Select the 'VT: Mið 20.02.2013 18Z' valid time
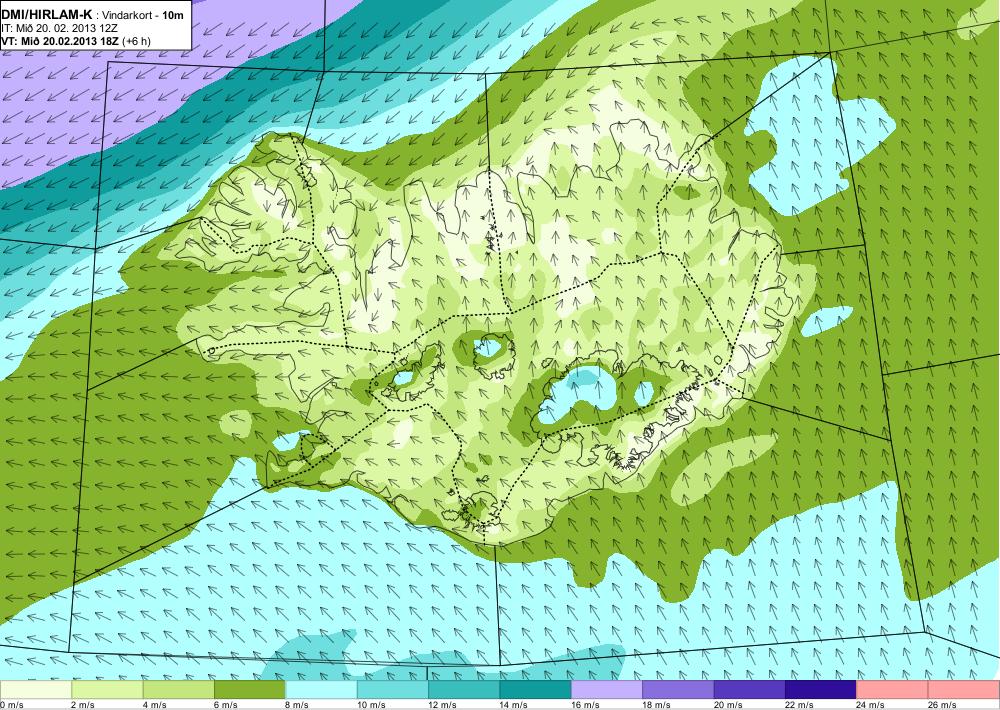 (x=60, y=41)
